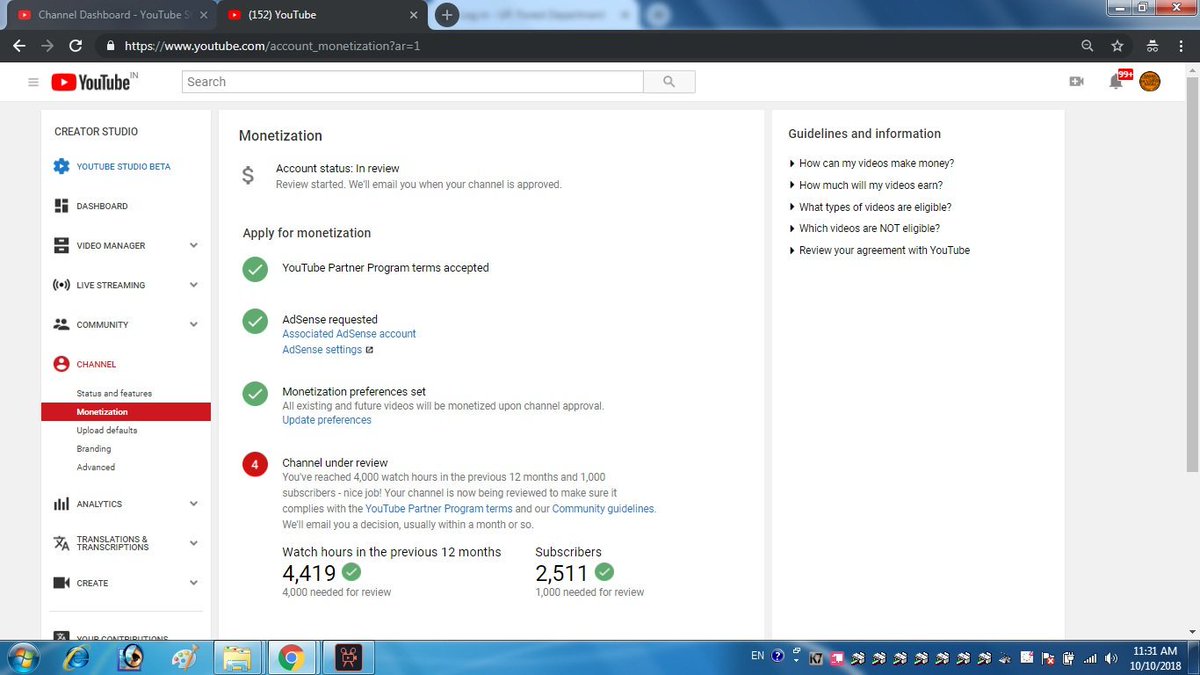Launch Internet Explorer from taskbar
1200x675 pixels.
pyautogui.click(x=76, y=657)
